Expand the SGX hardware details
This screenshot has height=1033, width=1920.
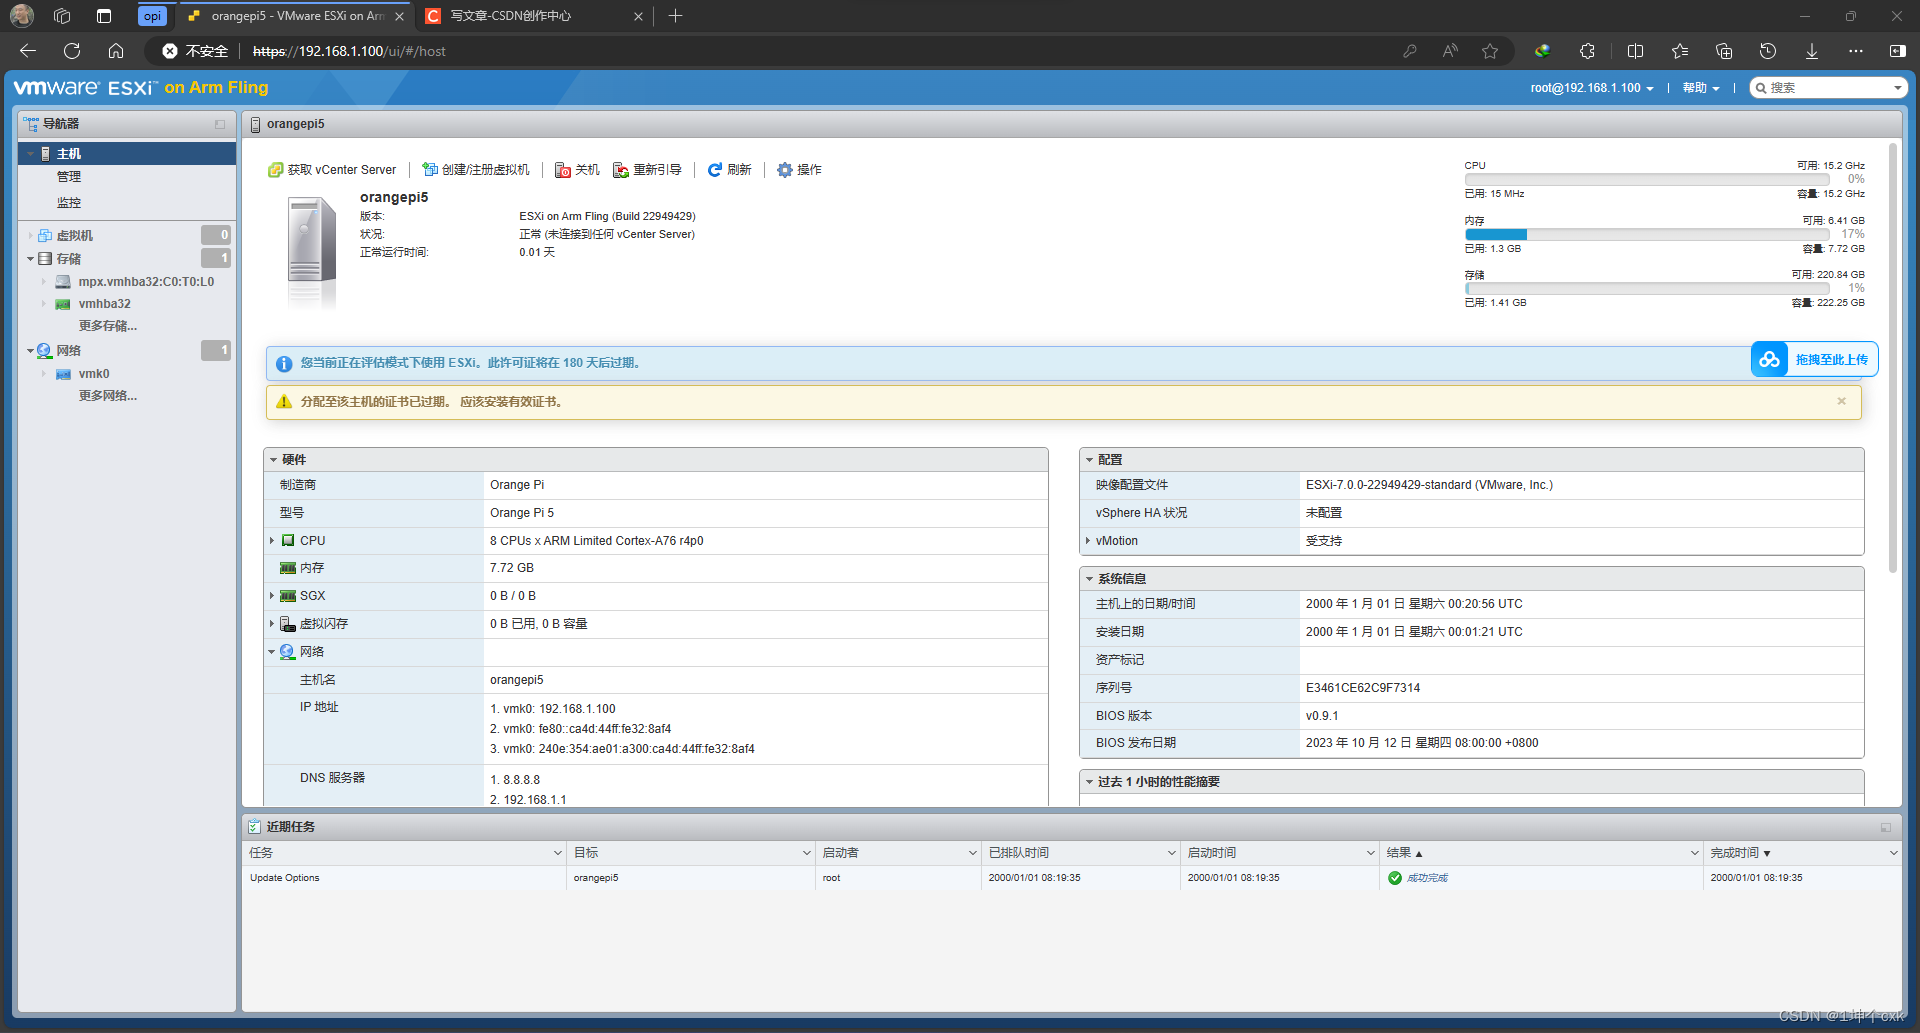coord(273,595)
